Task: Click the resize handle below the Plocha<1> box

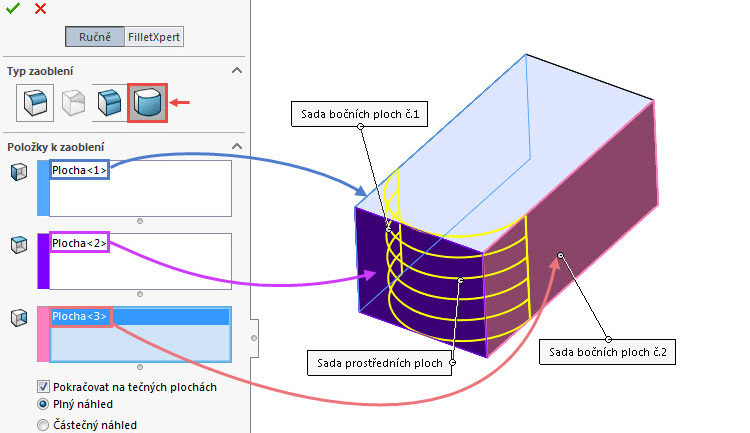Action: (x=140, y=221)
